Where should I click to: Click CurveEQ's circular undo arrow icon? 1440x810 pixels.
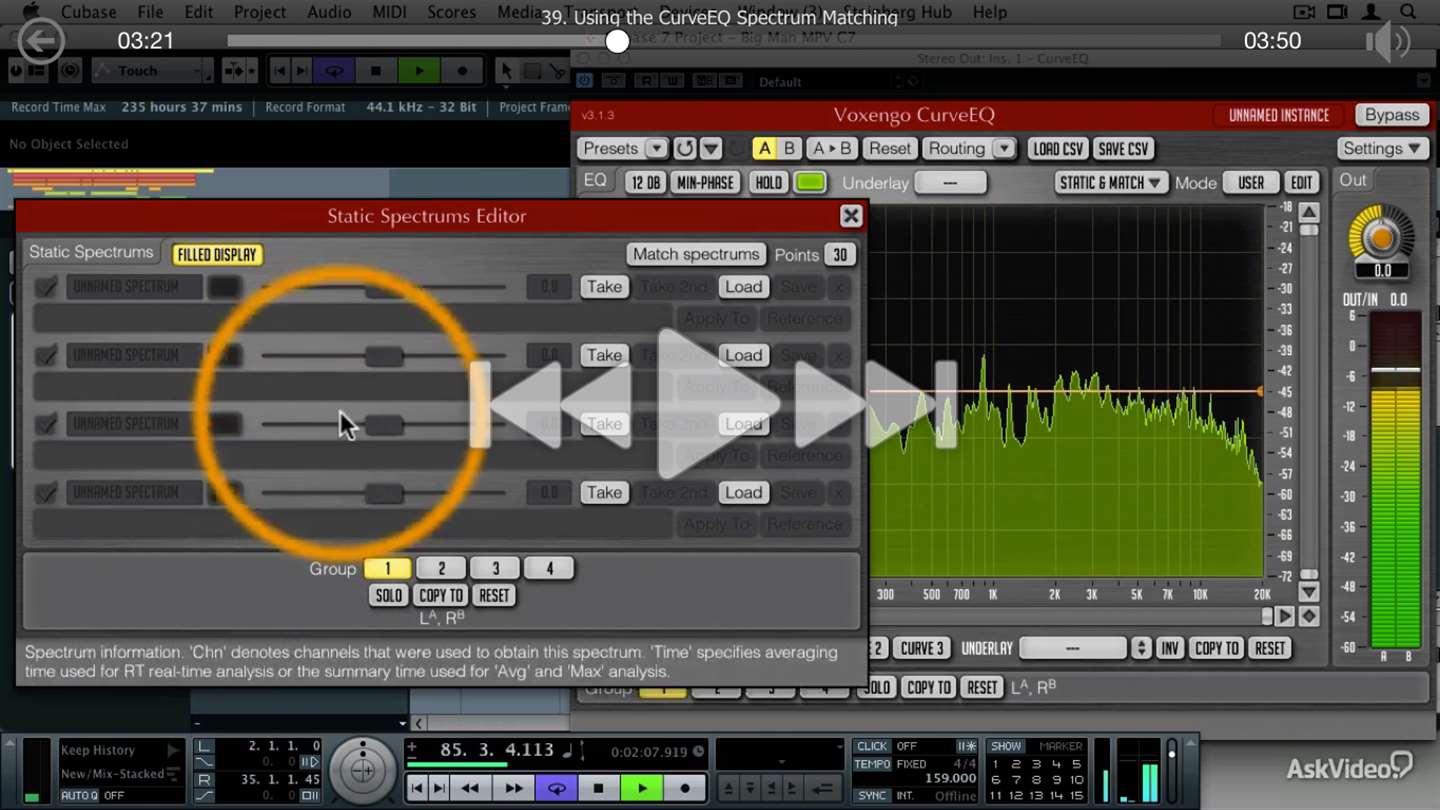pyautogui.click(x=685, y=149)
